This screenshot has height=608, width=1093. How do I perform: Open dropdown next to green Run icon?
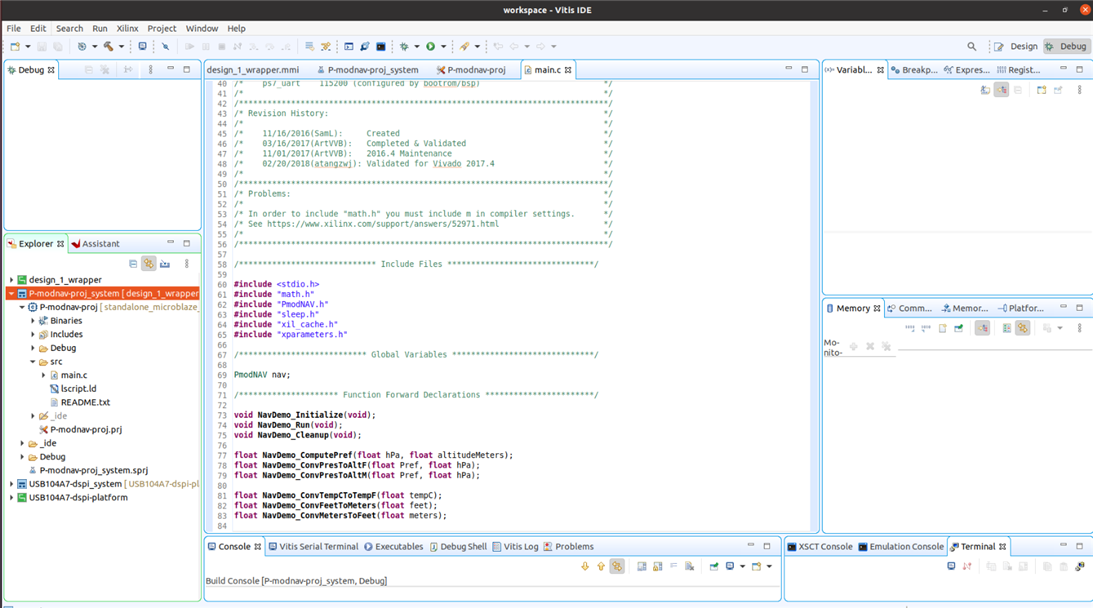443,47
